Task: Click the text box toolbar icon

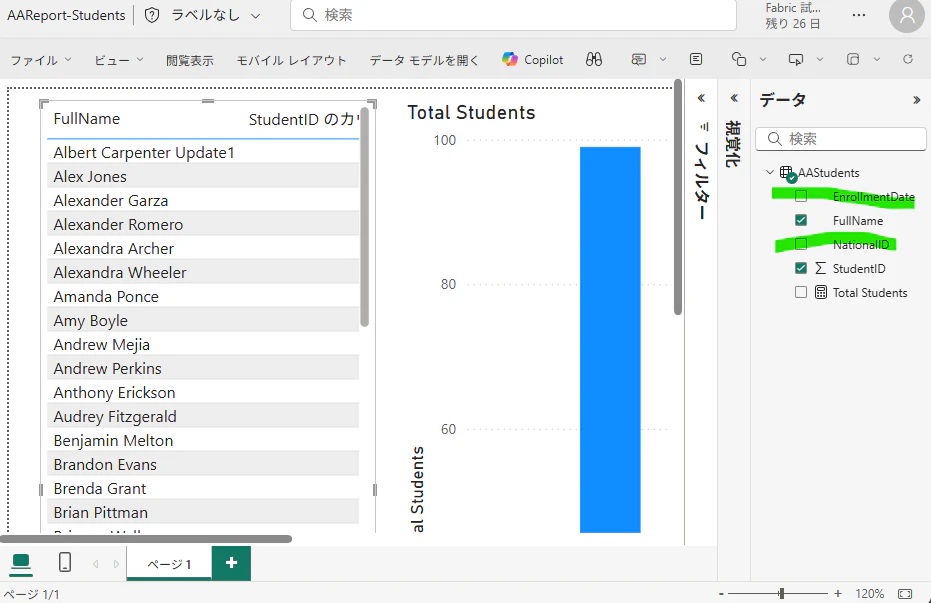Action: click(x=696, y=59)
